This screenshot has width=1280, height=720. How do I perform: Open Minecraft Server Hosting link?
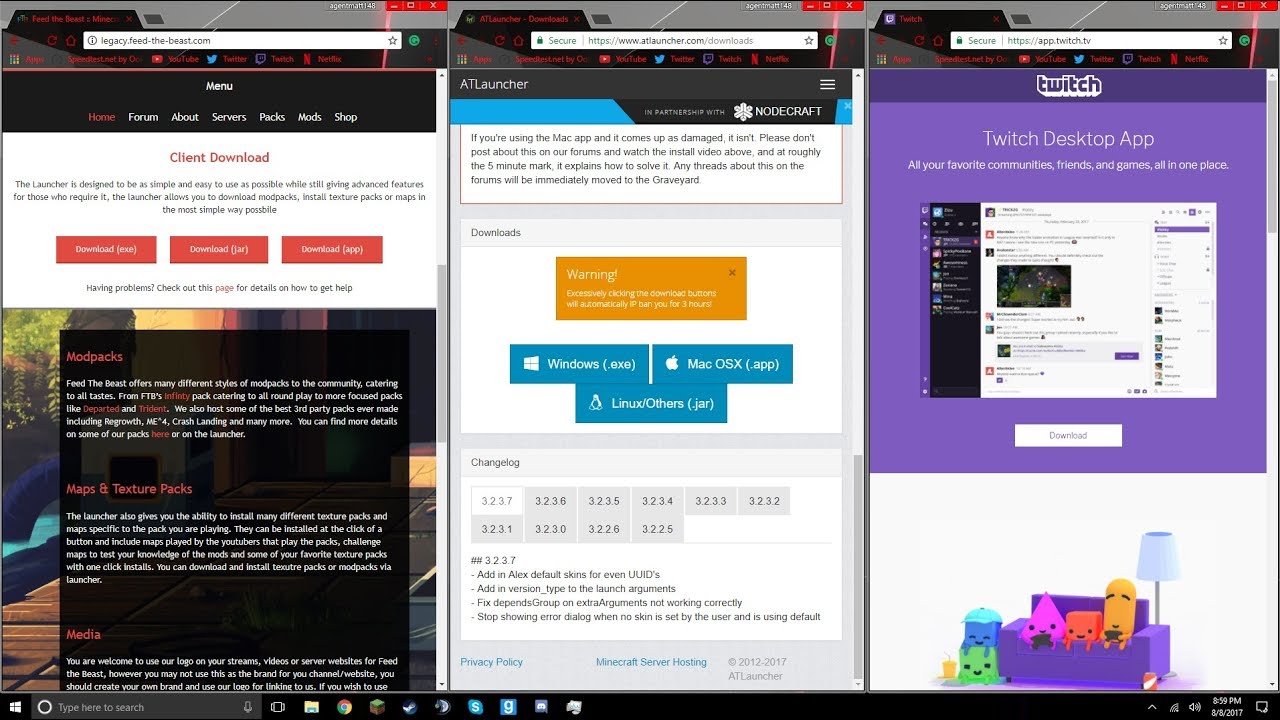click(x=651, y=662)
